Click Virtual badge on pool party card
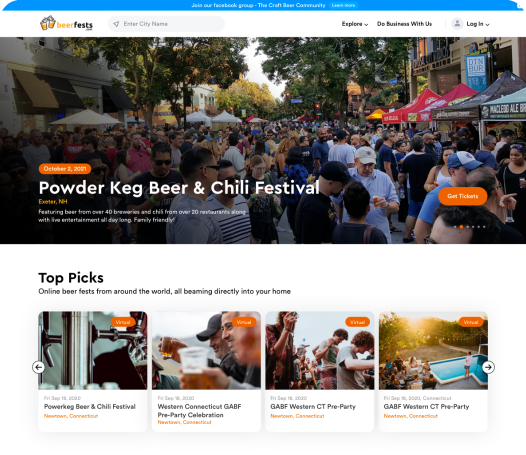 pos(471,322)
